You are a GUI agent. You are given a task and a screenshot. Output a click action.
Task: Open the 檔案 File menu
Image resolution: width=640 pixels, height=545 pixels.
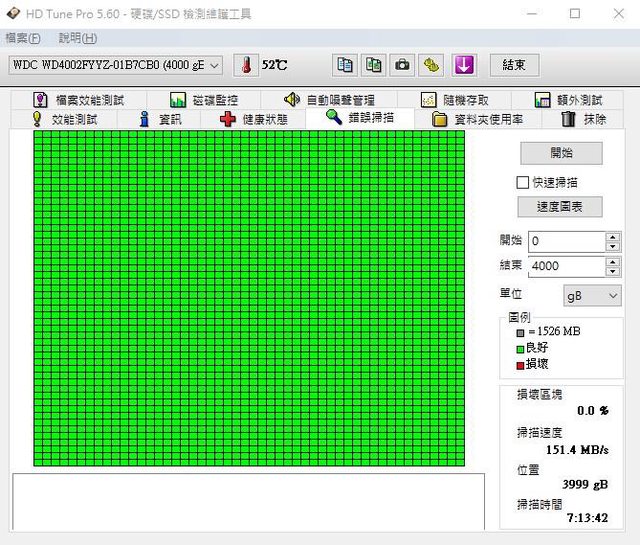click(x=23, y=38)
